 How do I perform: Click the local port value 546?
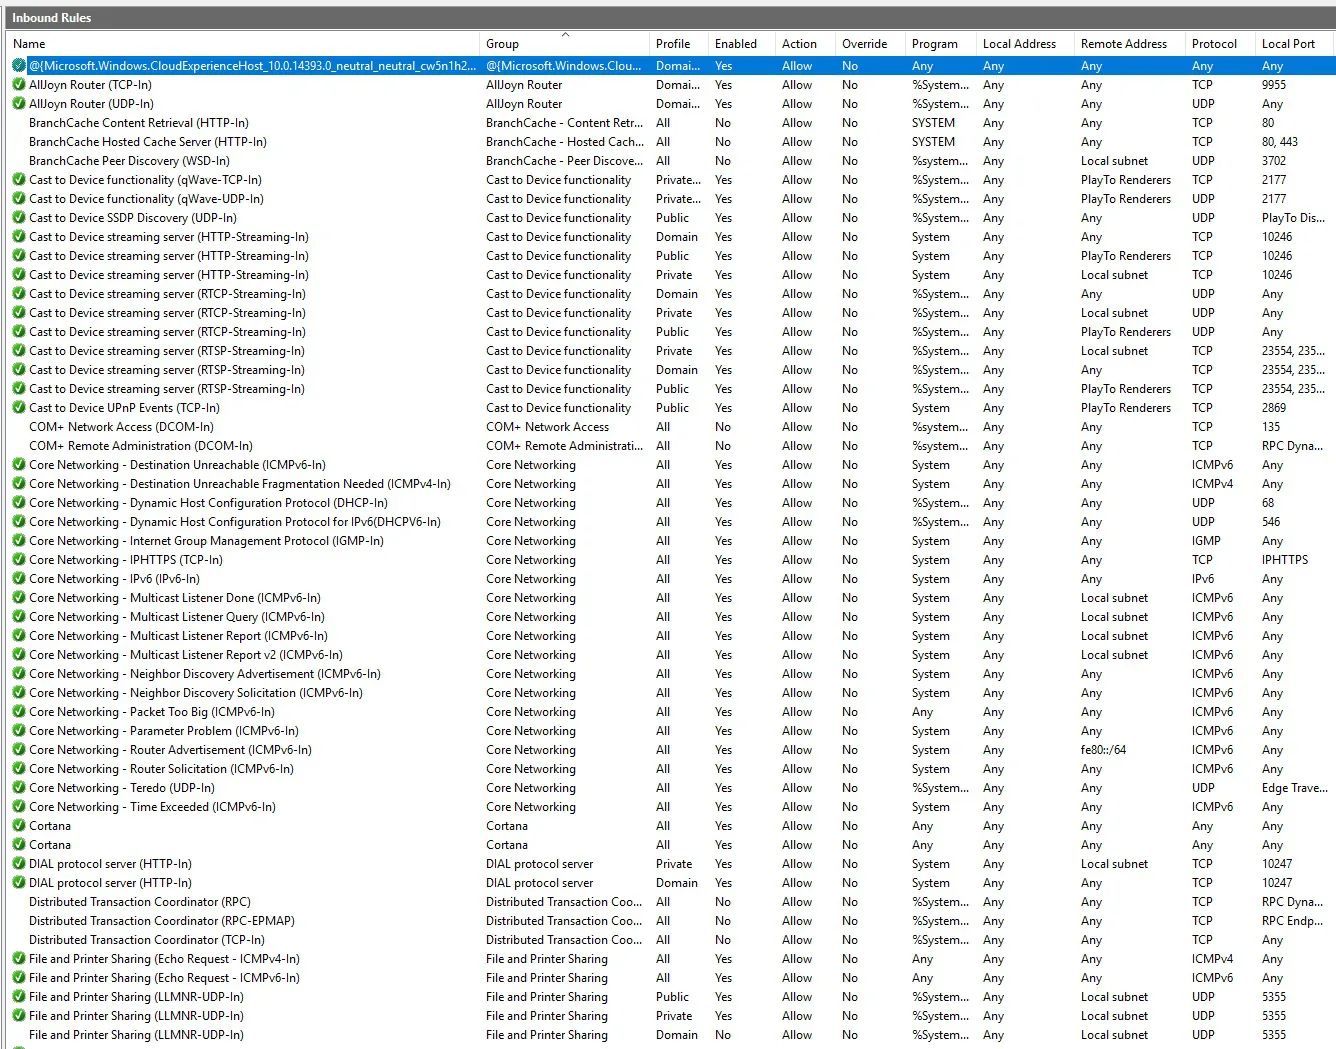pyautogui.click(x=1271, y=522)
